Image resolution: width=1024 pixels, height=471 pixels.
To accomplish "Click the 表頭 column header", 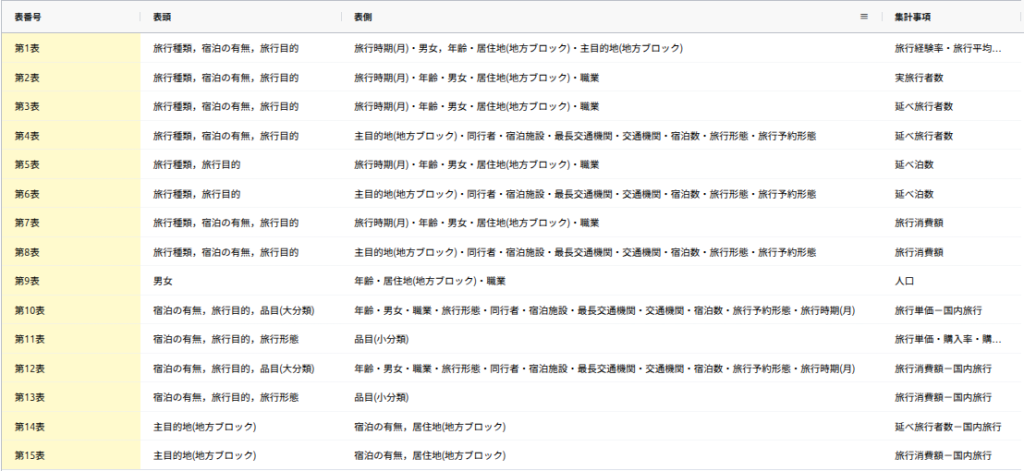I will [162, 18].
